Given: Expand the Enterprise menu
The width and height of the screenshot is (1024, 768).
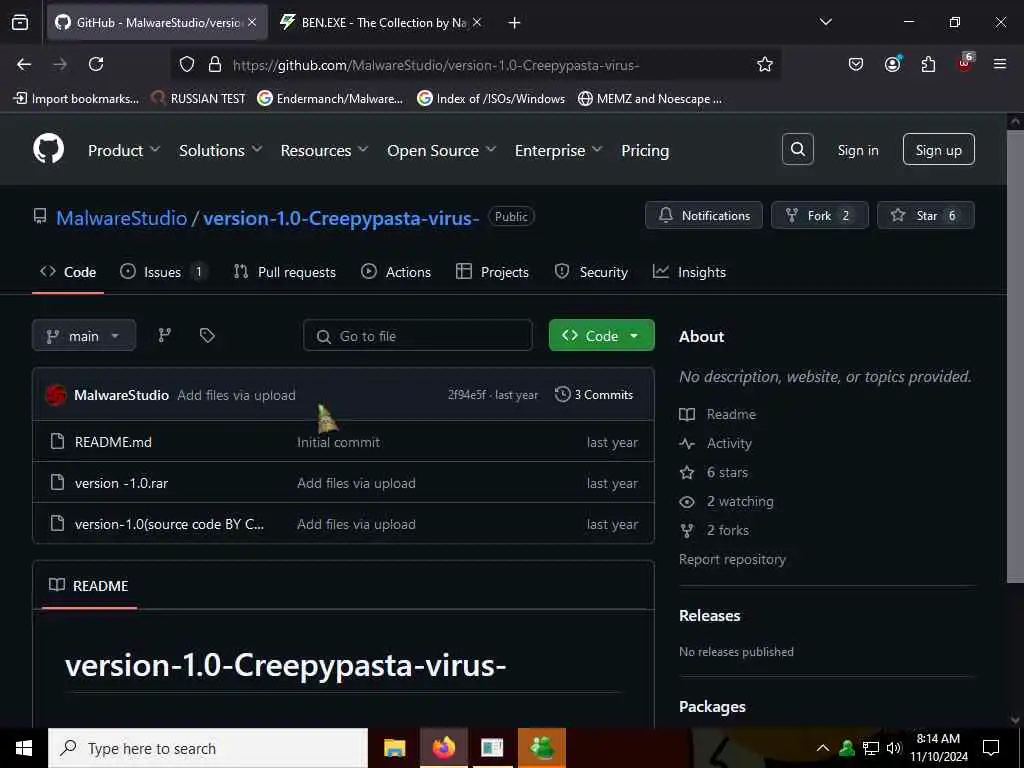Looking at the screenshot, I should point(558,150).
